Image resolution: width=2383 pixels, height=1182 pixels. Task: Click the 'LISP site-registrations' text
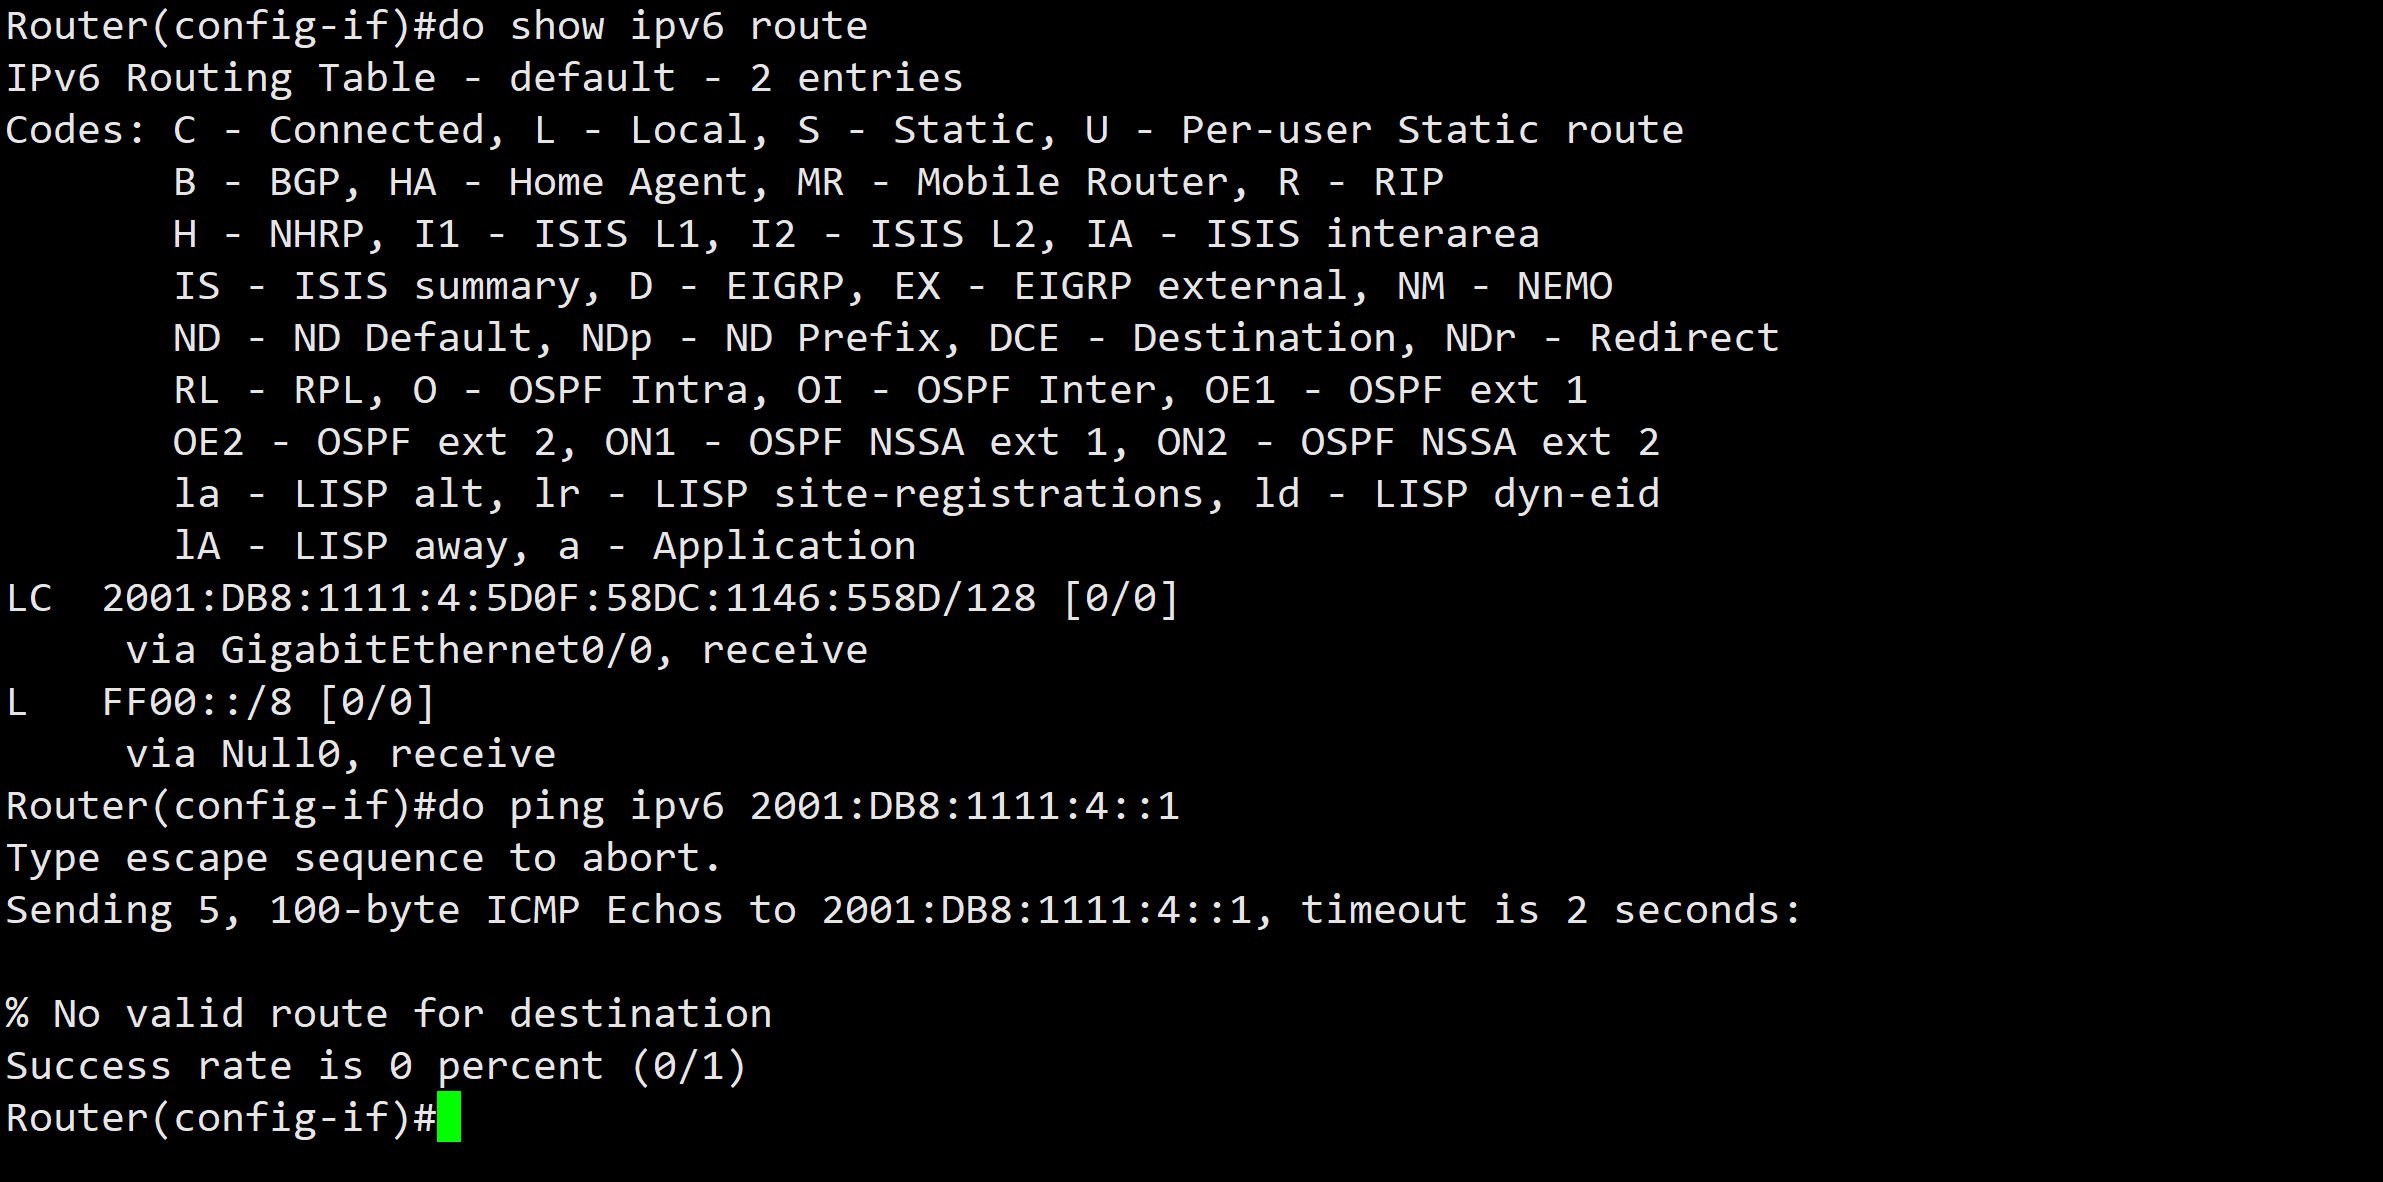929,494
